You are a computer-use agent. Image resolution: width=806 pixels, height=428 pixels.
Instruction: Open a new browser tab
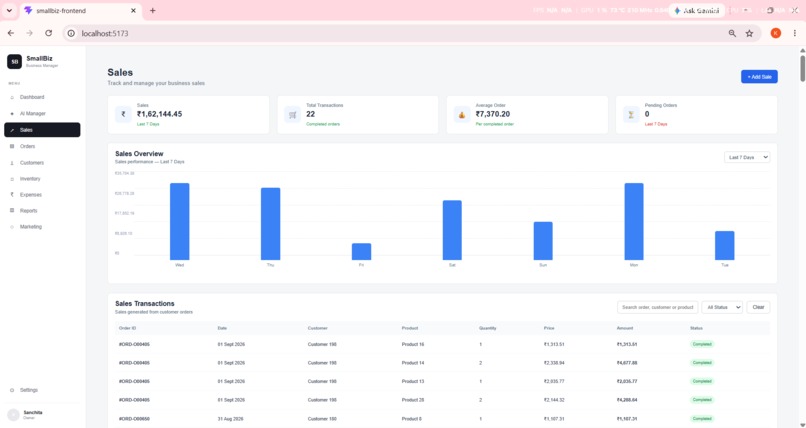pos(153,11)
